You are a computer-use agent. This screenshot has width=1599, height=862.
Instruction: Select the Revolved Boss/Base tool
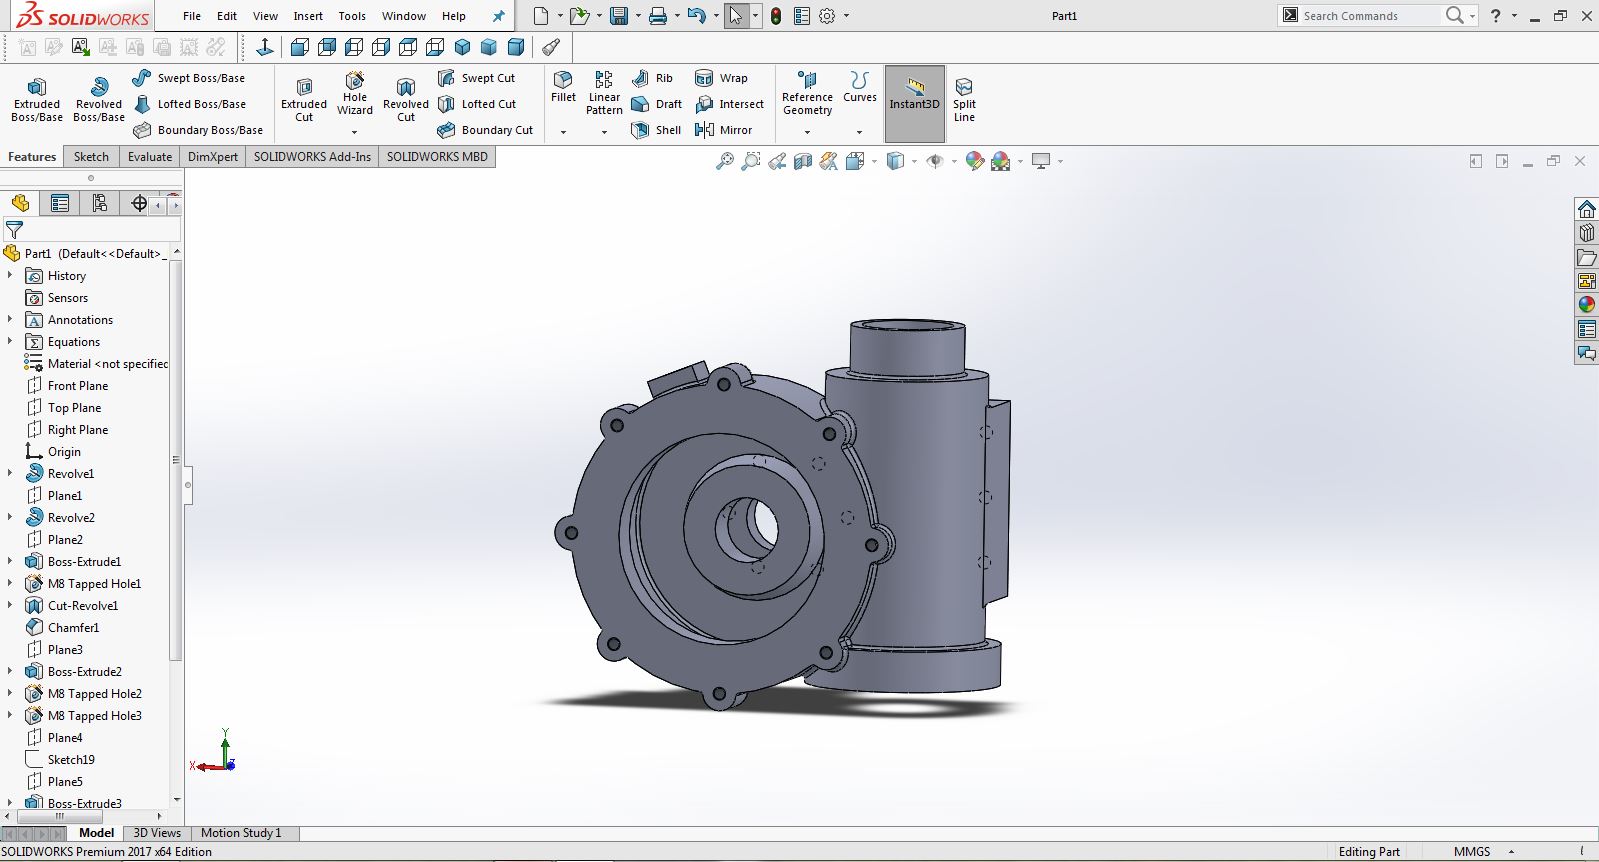click(x=99, y=100)
